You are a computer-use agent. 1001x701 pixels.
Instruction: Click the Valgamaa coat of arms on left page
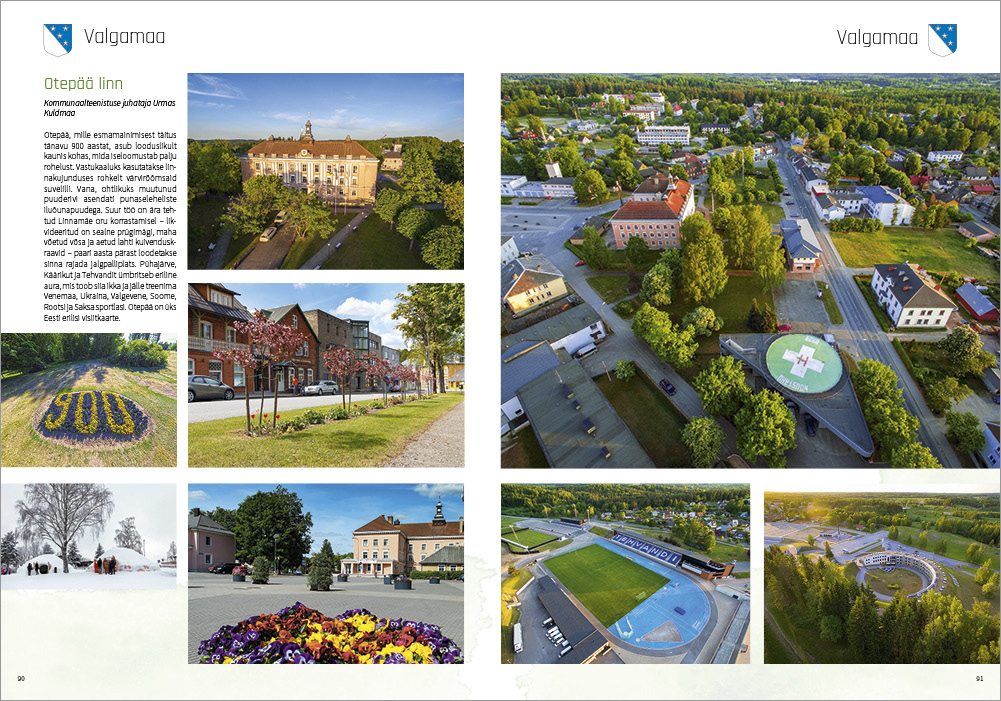(57, 40)
